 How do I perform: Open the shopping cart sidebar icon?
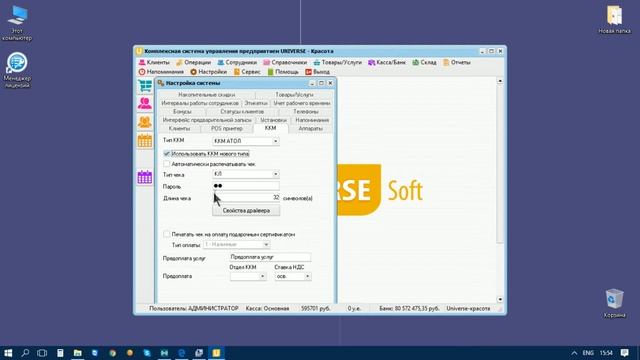coord(144,86)
